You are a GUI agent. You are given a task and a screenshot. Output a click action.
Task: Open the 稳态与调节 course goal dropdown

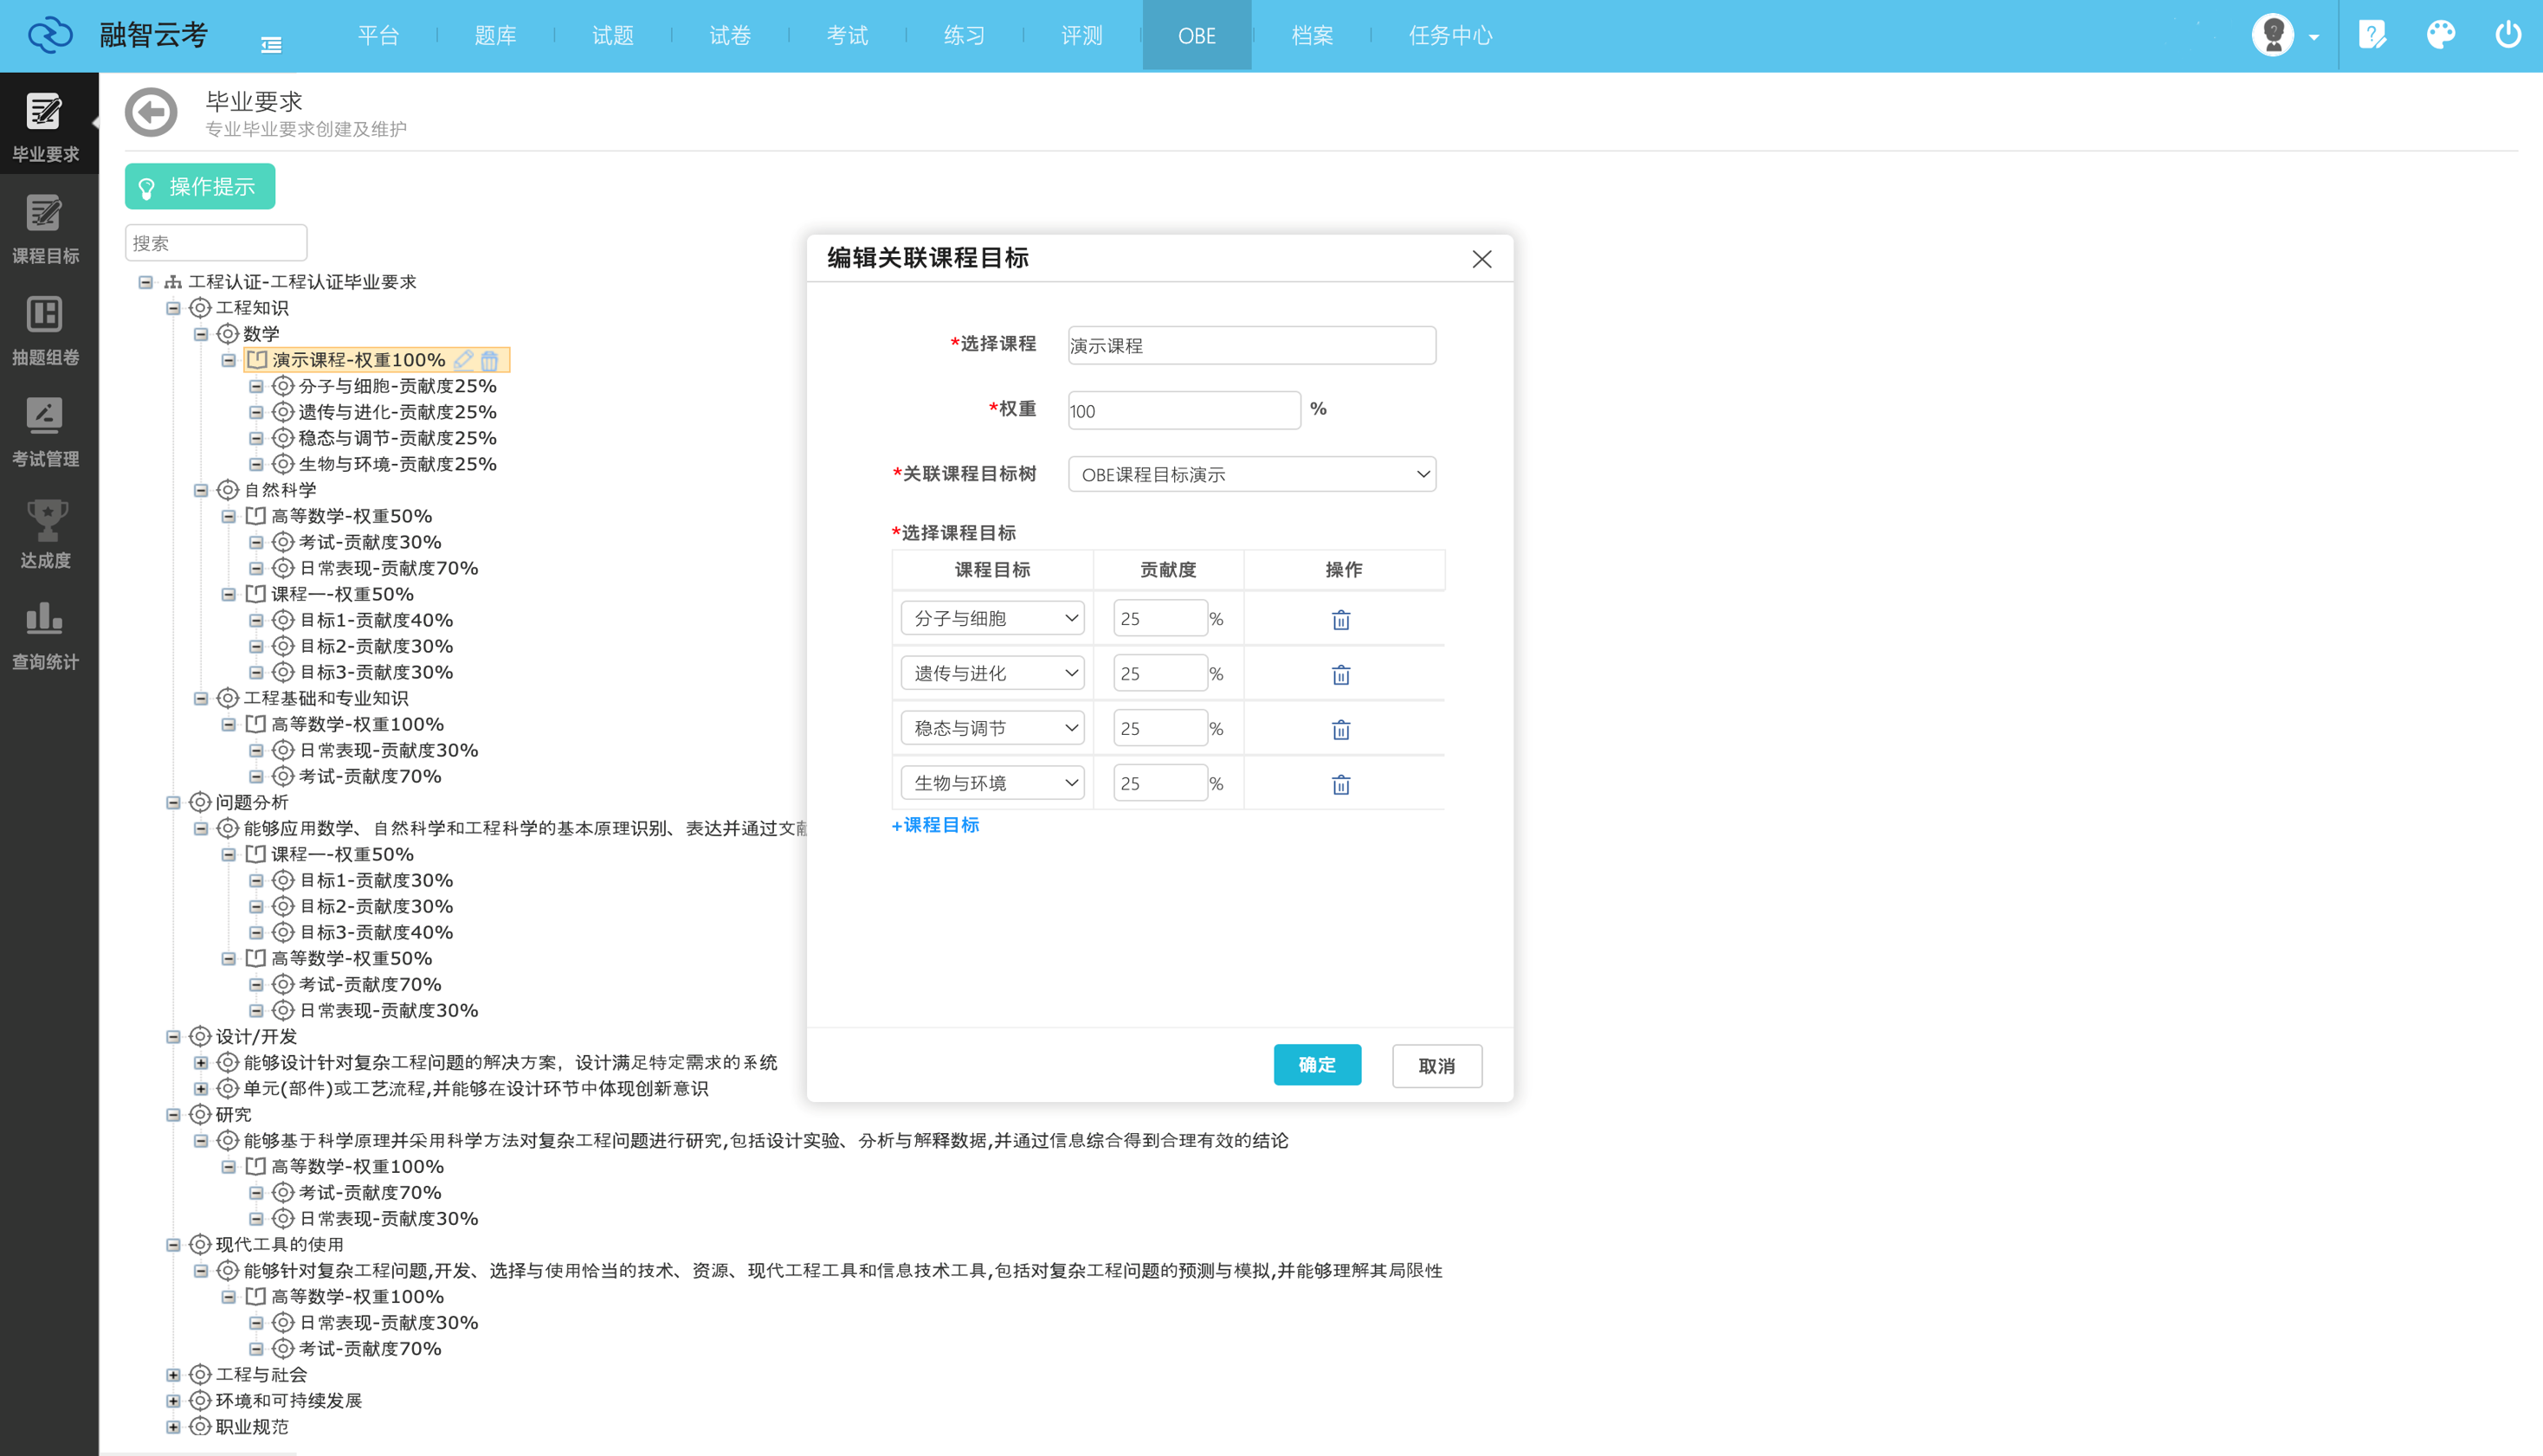coord(992,727)
